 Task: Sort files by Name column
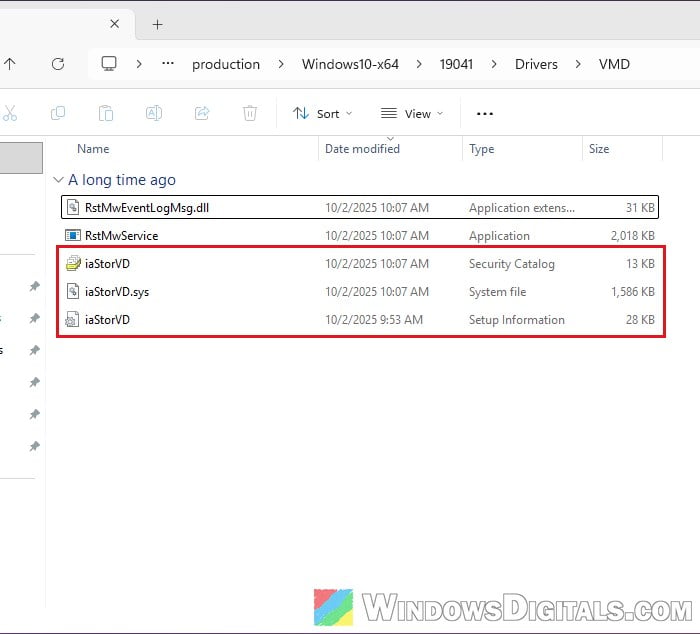(93, 149)
